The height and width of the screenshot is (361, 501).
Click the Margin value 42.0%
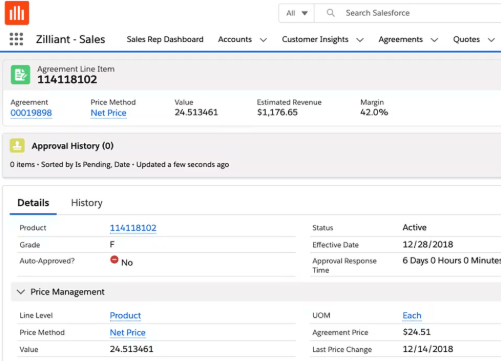tap(374, 112)
